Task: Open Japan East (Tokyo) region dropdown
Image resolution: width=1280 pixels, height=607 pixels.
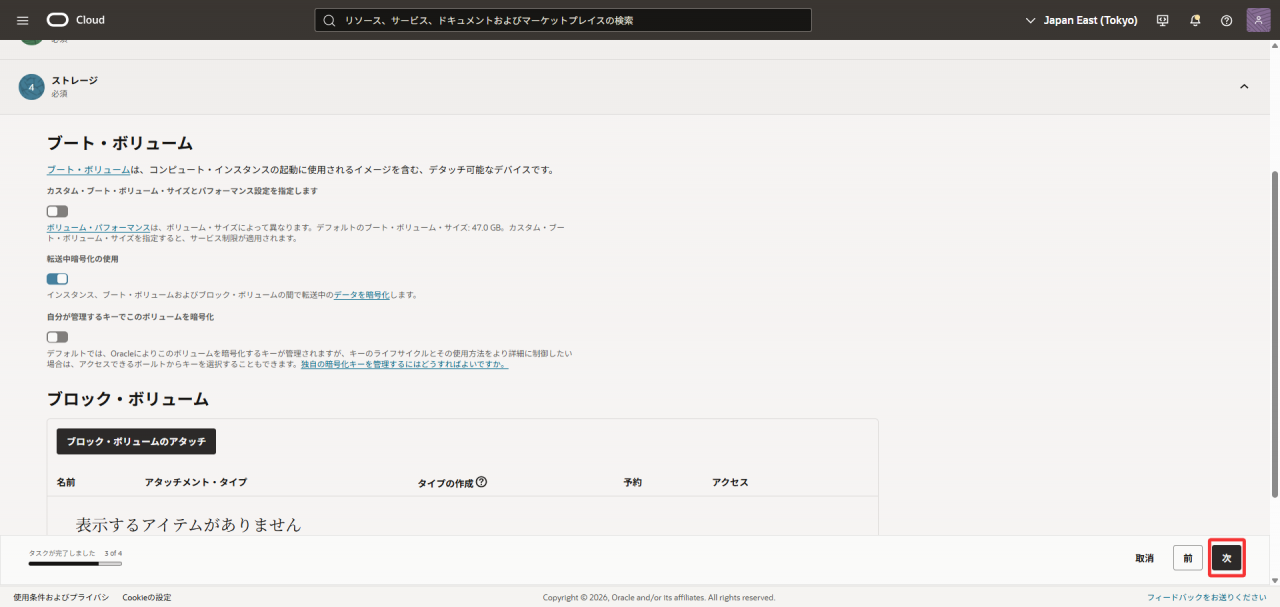Action: (x=1082, y=20)
